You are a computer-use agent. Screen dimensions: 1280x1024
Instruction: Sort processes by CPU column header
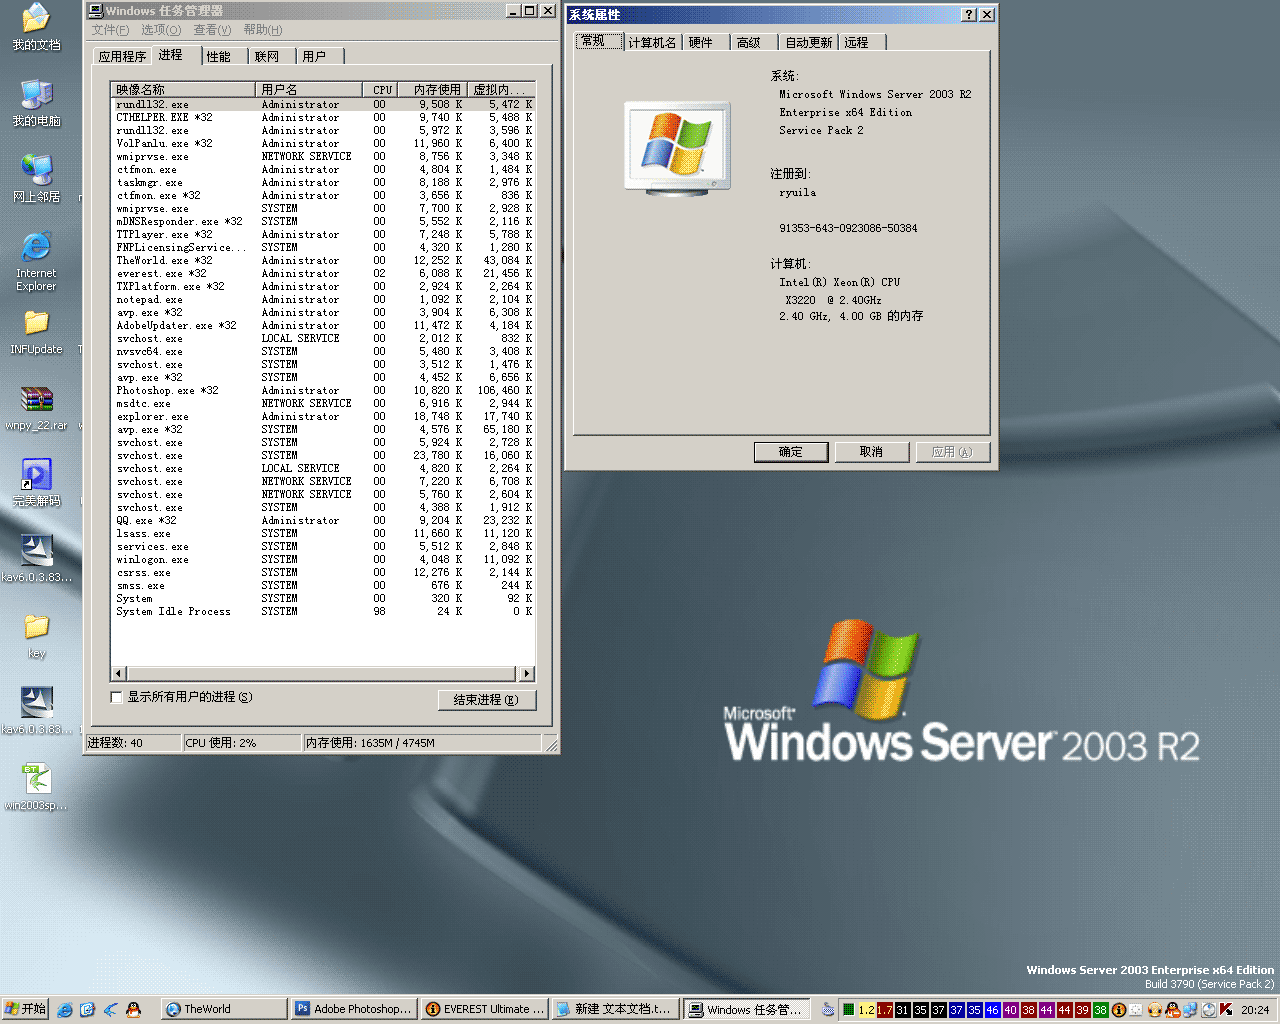coord(379,89)
